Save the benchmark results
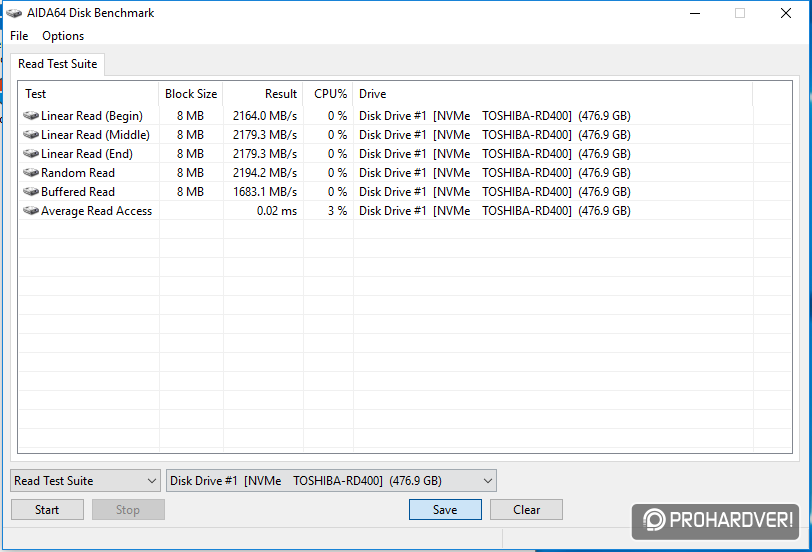The width and height of the screenshot is (812, 552). coord(445,510)
